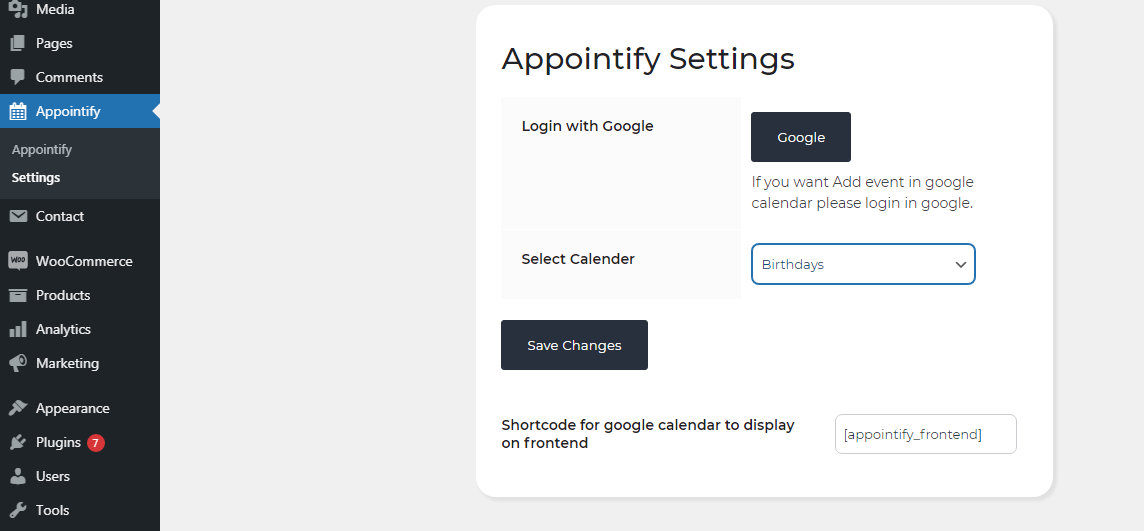Click the Plugins icon in sidebar
The image size is (1144, 531).
click(18, 443)
